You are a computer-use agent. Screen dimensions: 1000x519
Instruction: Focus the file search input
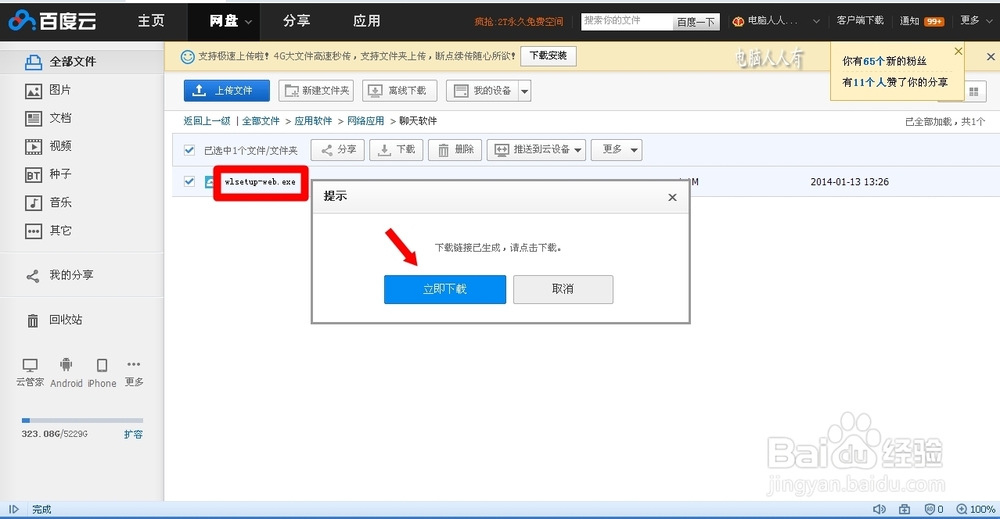(x=628, y=21)
